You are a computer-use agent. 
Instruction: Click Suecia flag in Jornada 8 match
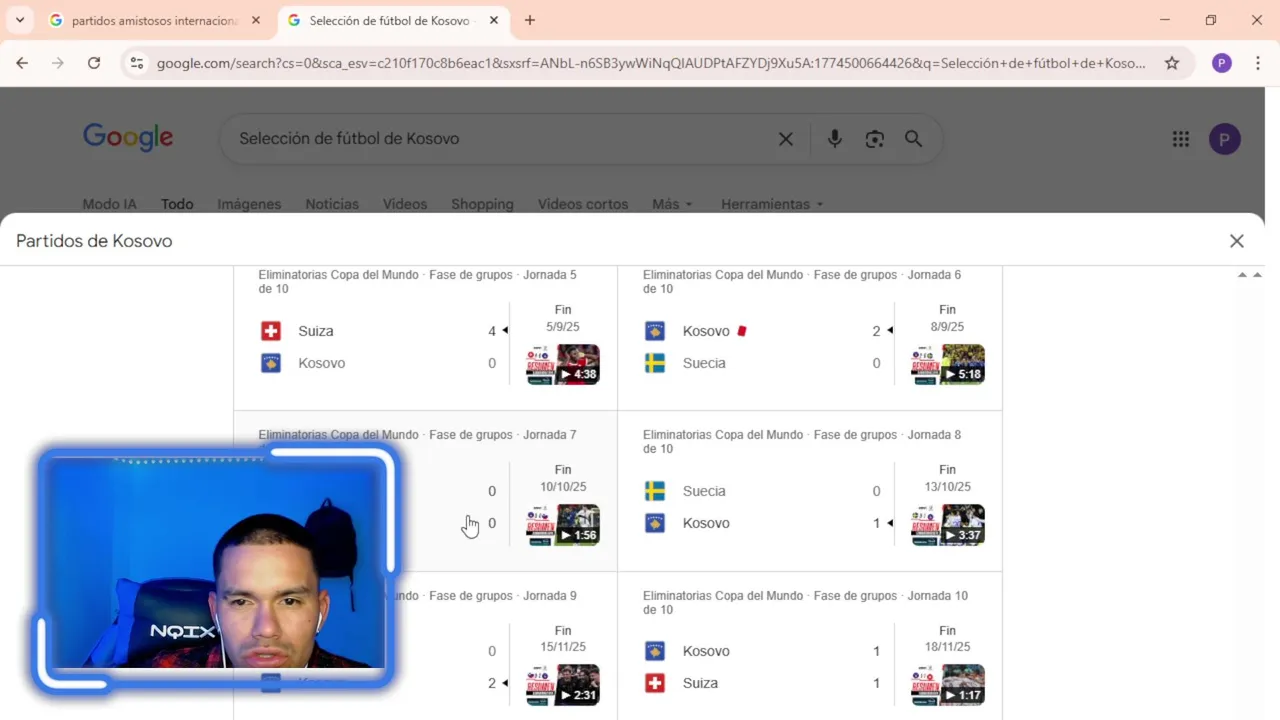(655, 491)
